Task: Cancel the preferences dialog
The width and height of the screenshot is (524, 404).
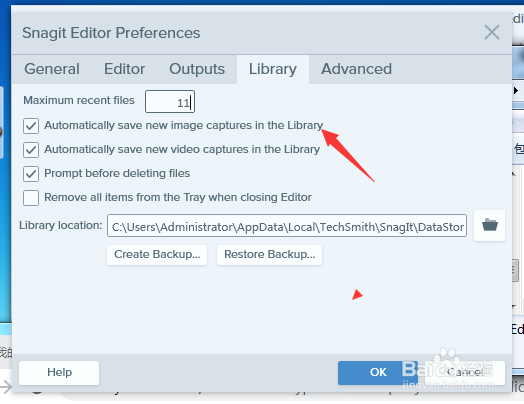Action: coord(465,373)
